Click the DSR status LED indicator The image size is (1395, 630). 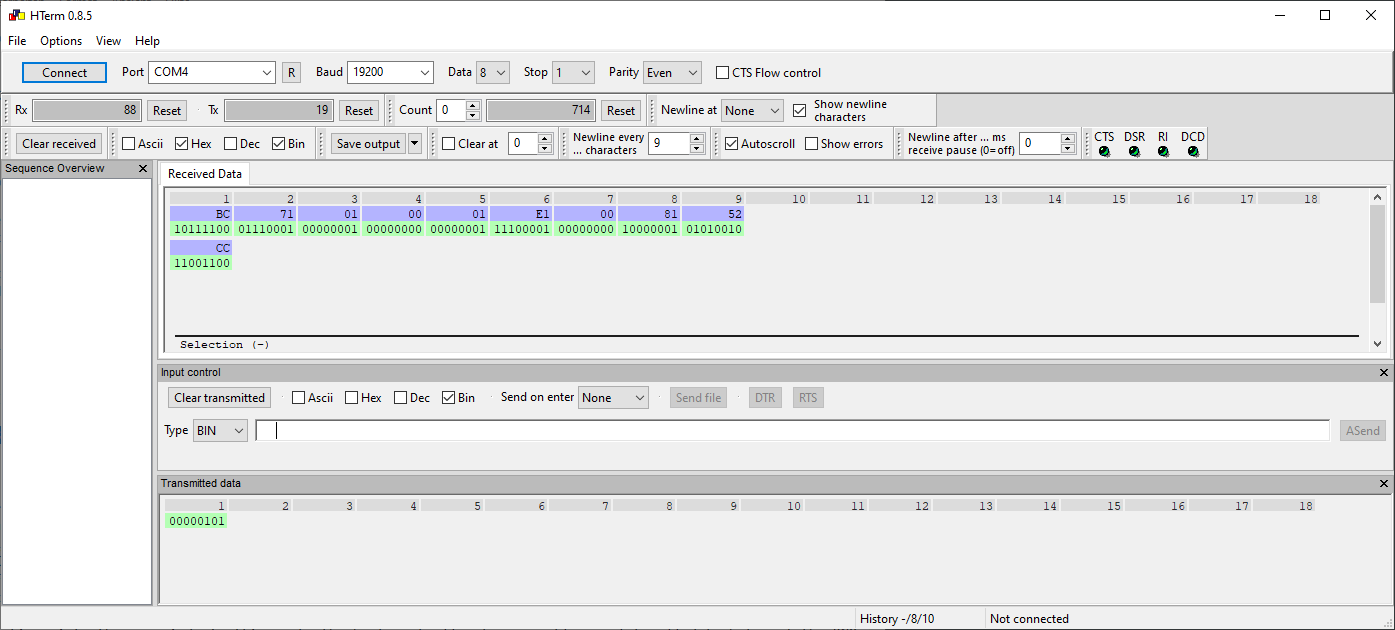click(1134, 152)
